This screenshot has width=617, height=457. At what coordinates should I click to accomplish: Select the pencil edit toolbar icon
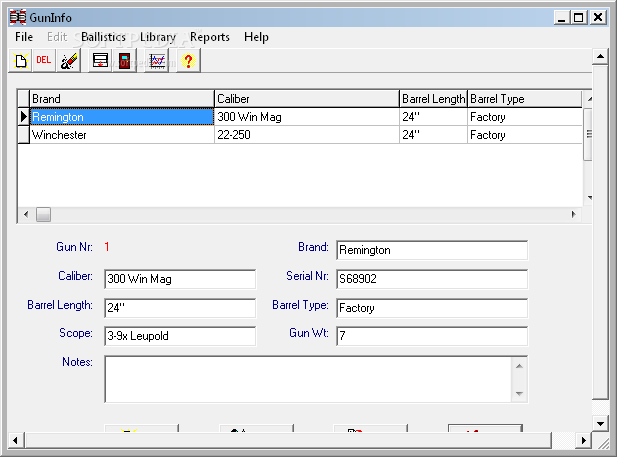click(x=68, y=61)
